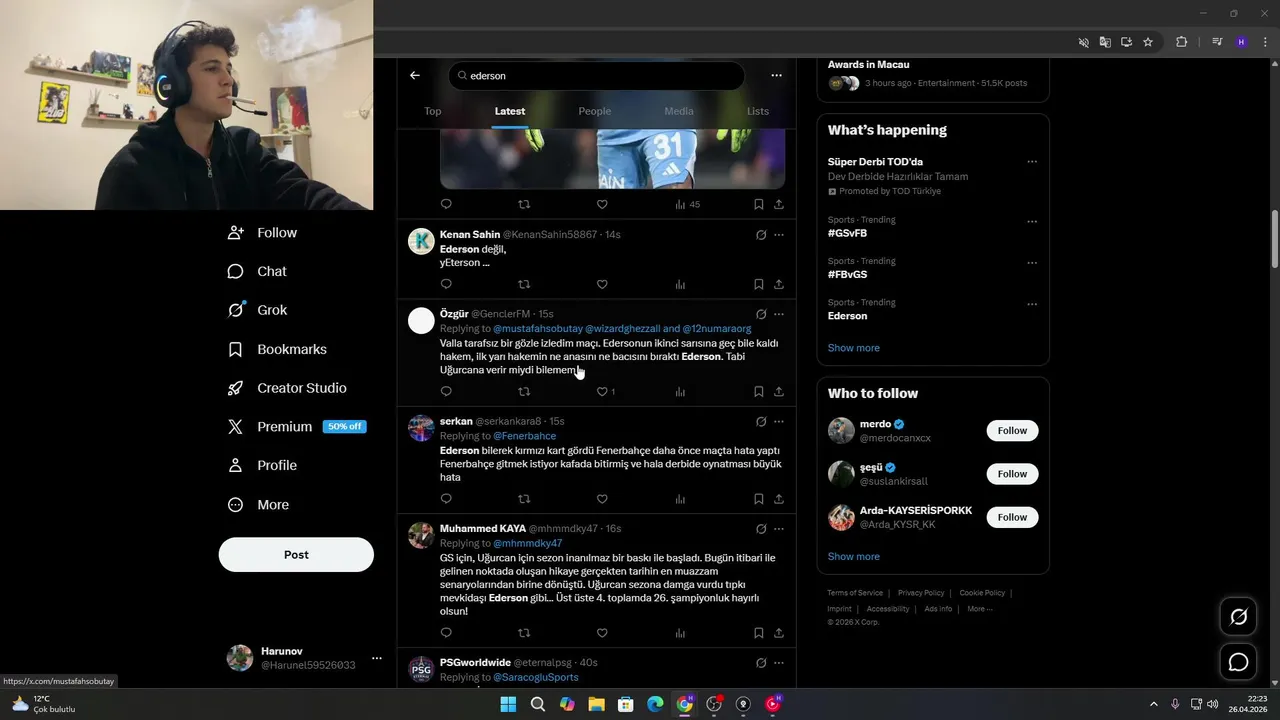Viewport: 1280px width, 720px height.
Task: Follow şeşü account
Action: tap(1012, 474)
